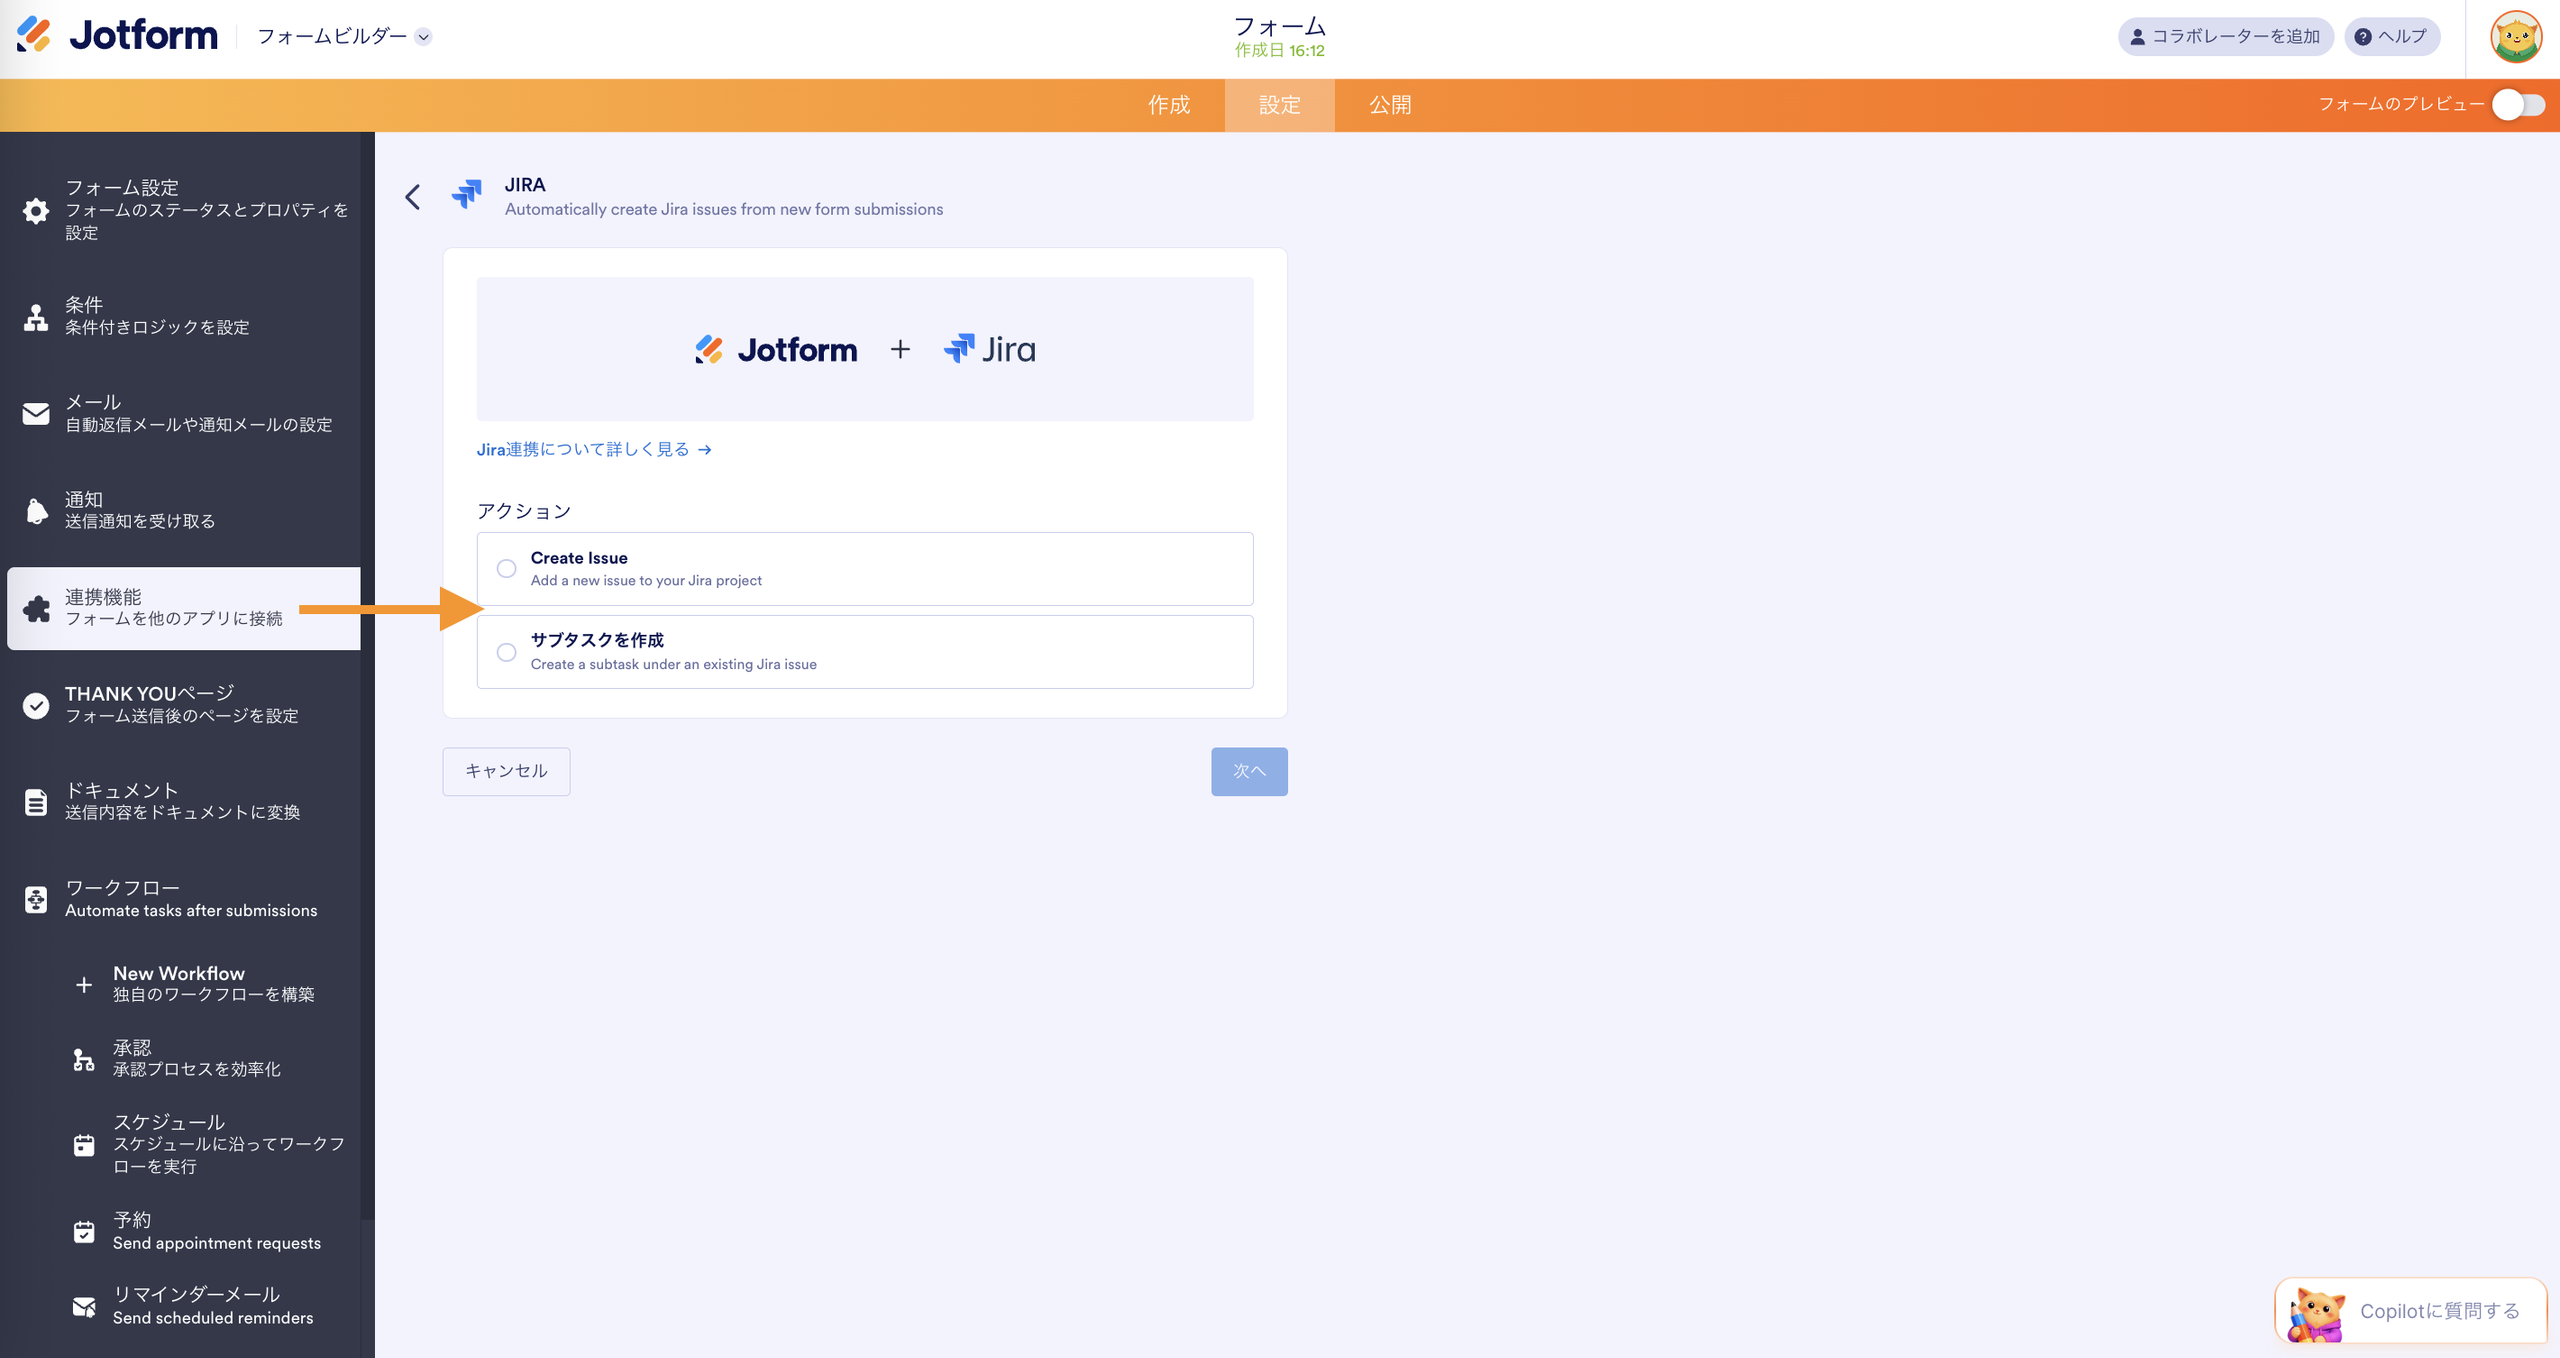2560x1358 pixels.
Task: Open ワークフロー icon in sidebar
Action: [36, 899]
